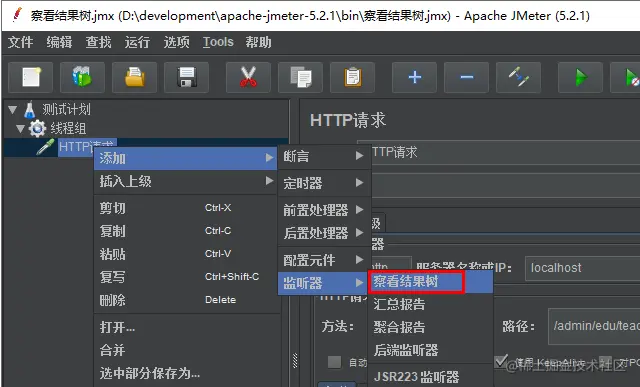Click the Copy toolbar icon
The width and height of the screenshot is (640, 387).
point(300,77)
